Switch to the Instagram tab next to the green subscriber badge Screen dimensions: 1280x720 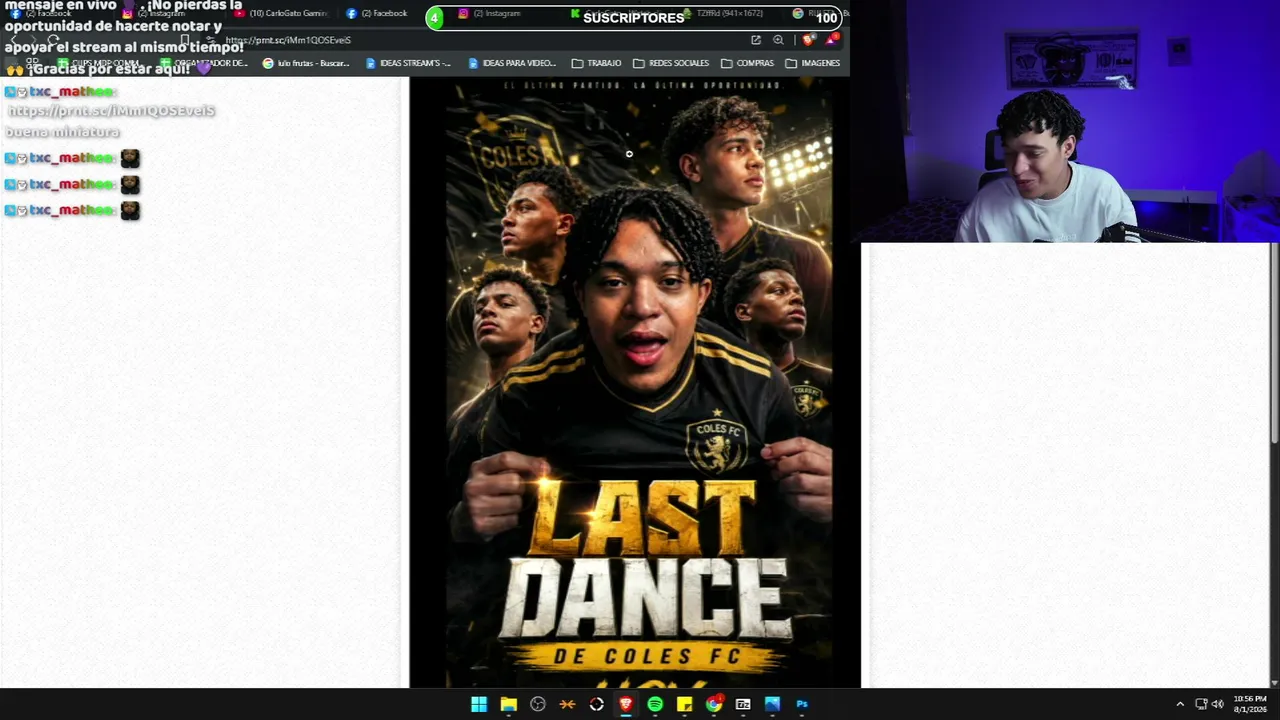coord(491,13)
